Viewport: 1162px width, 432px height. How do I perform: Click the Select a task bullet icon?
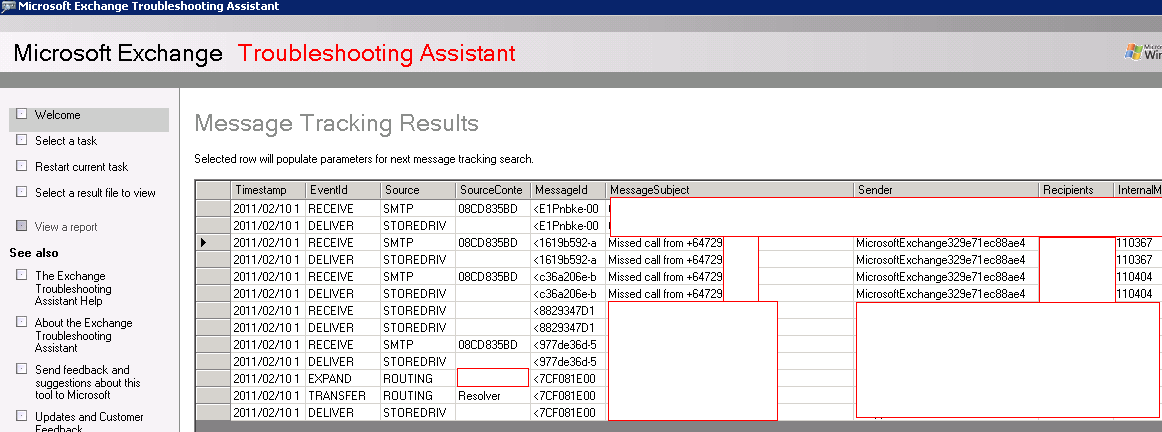(x=21, y=140)
